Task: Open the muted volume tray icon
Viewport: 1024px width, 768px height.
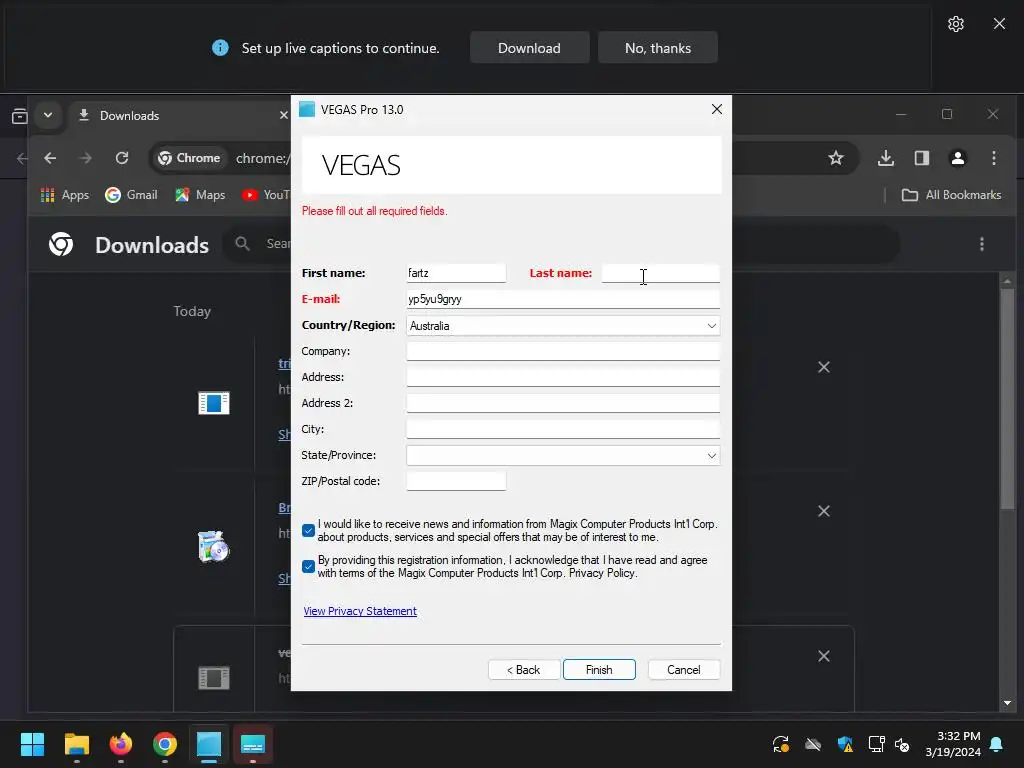Action: (x=902, y=744)
